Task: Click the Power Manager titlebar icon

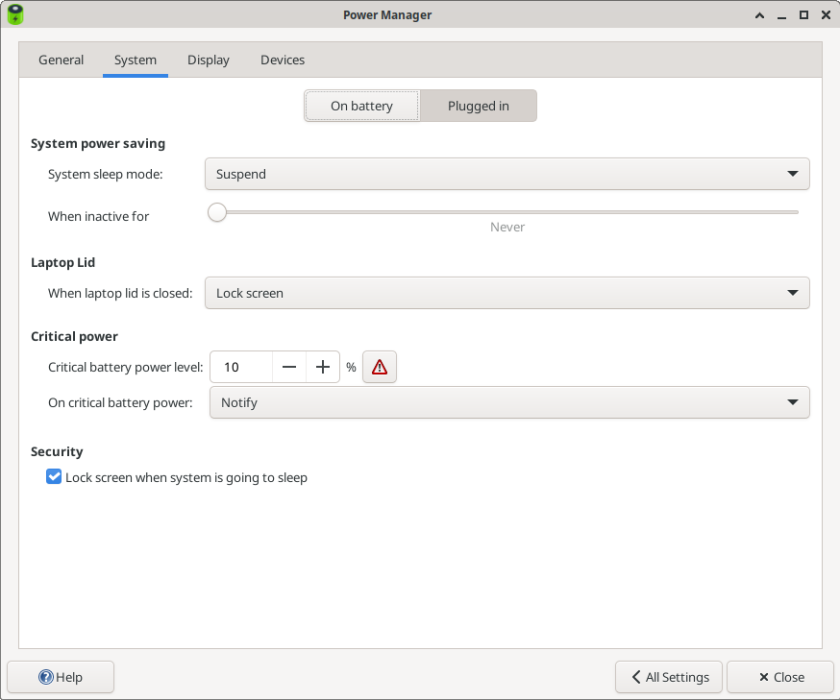Action: click(16, 14)
